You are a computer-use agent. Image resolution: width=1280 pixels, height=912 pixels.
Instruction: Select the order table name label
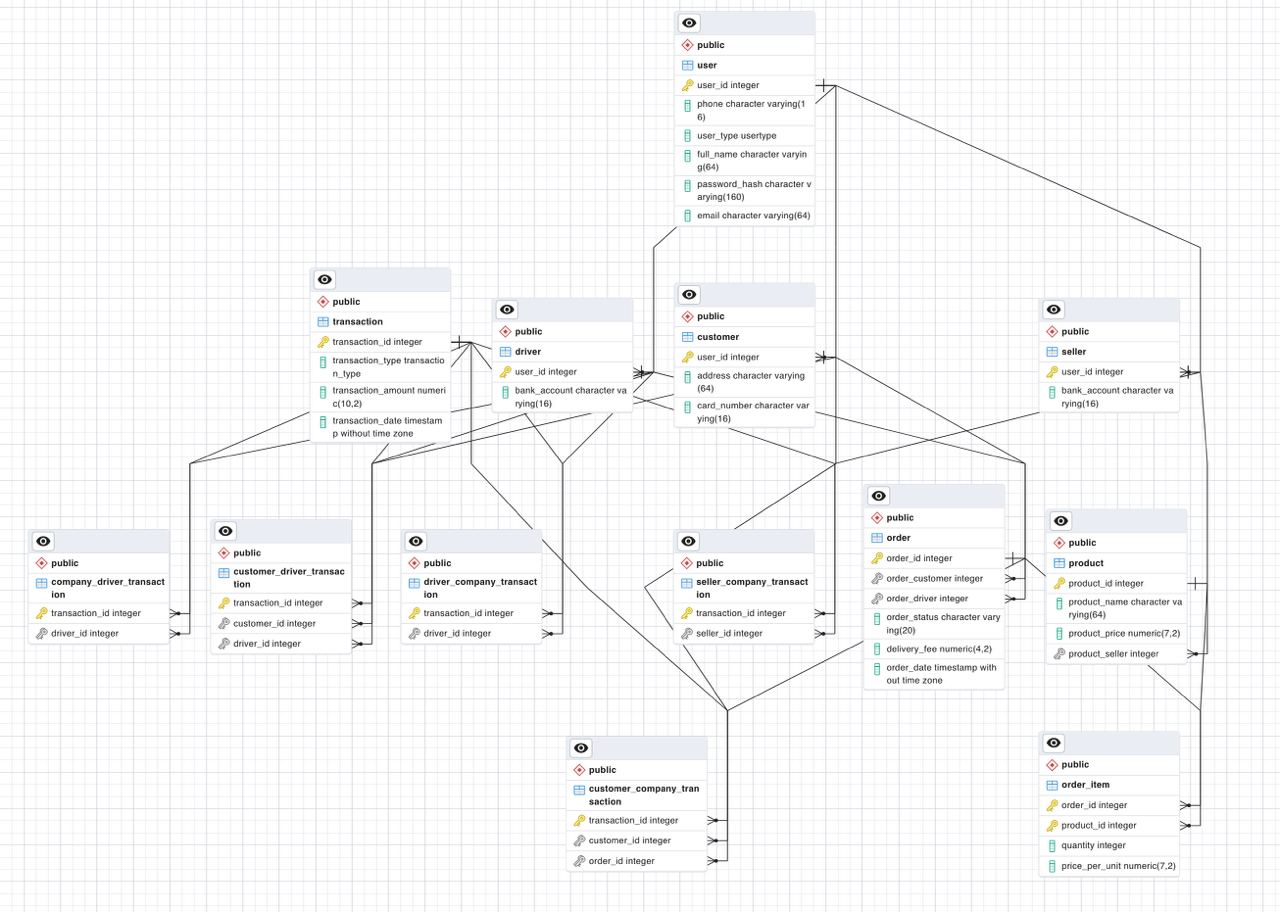click(898, 538)
